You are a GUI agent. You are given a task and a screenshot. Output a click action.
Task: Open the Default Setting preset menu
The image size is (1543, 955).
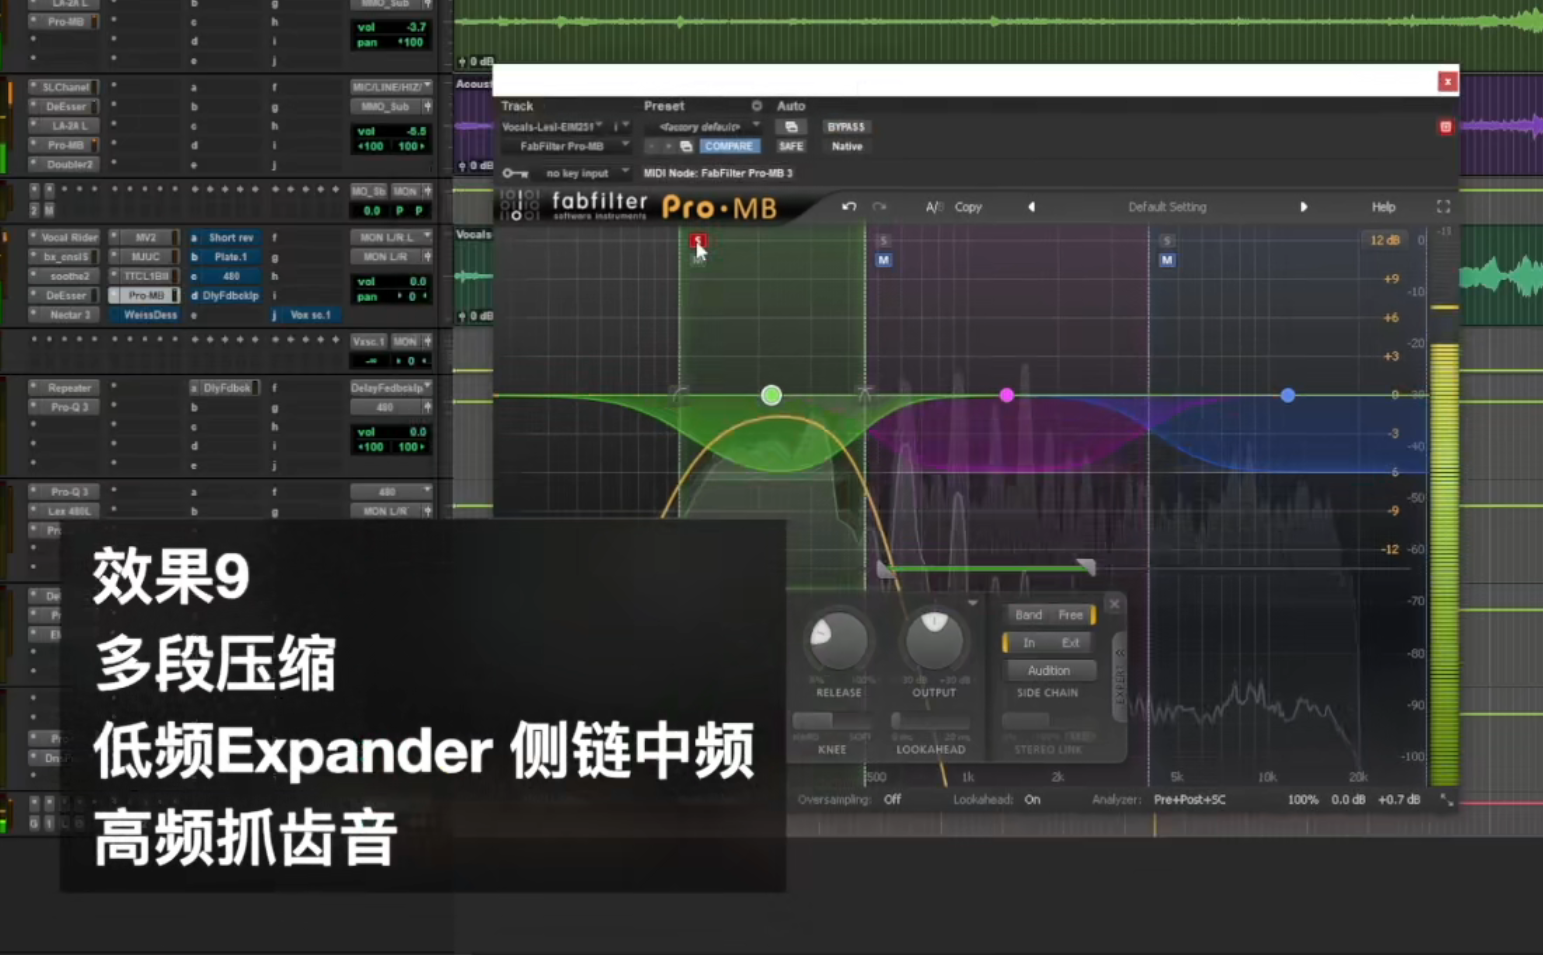(x=1167, y=207)
